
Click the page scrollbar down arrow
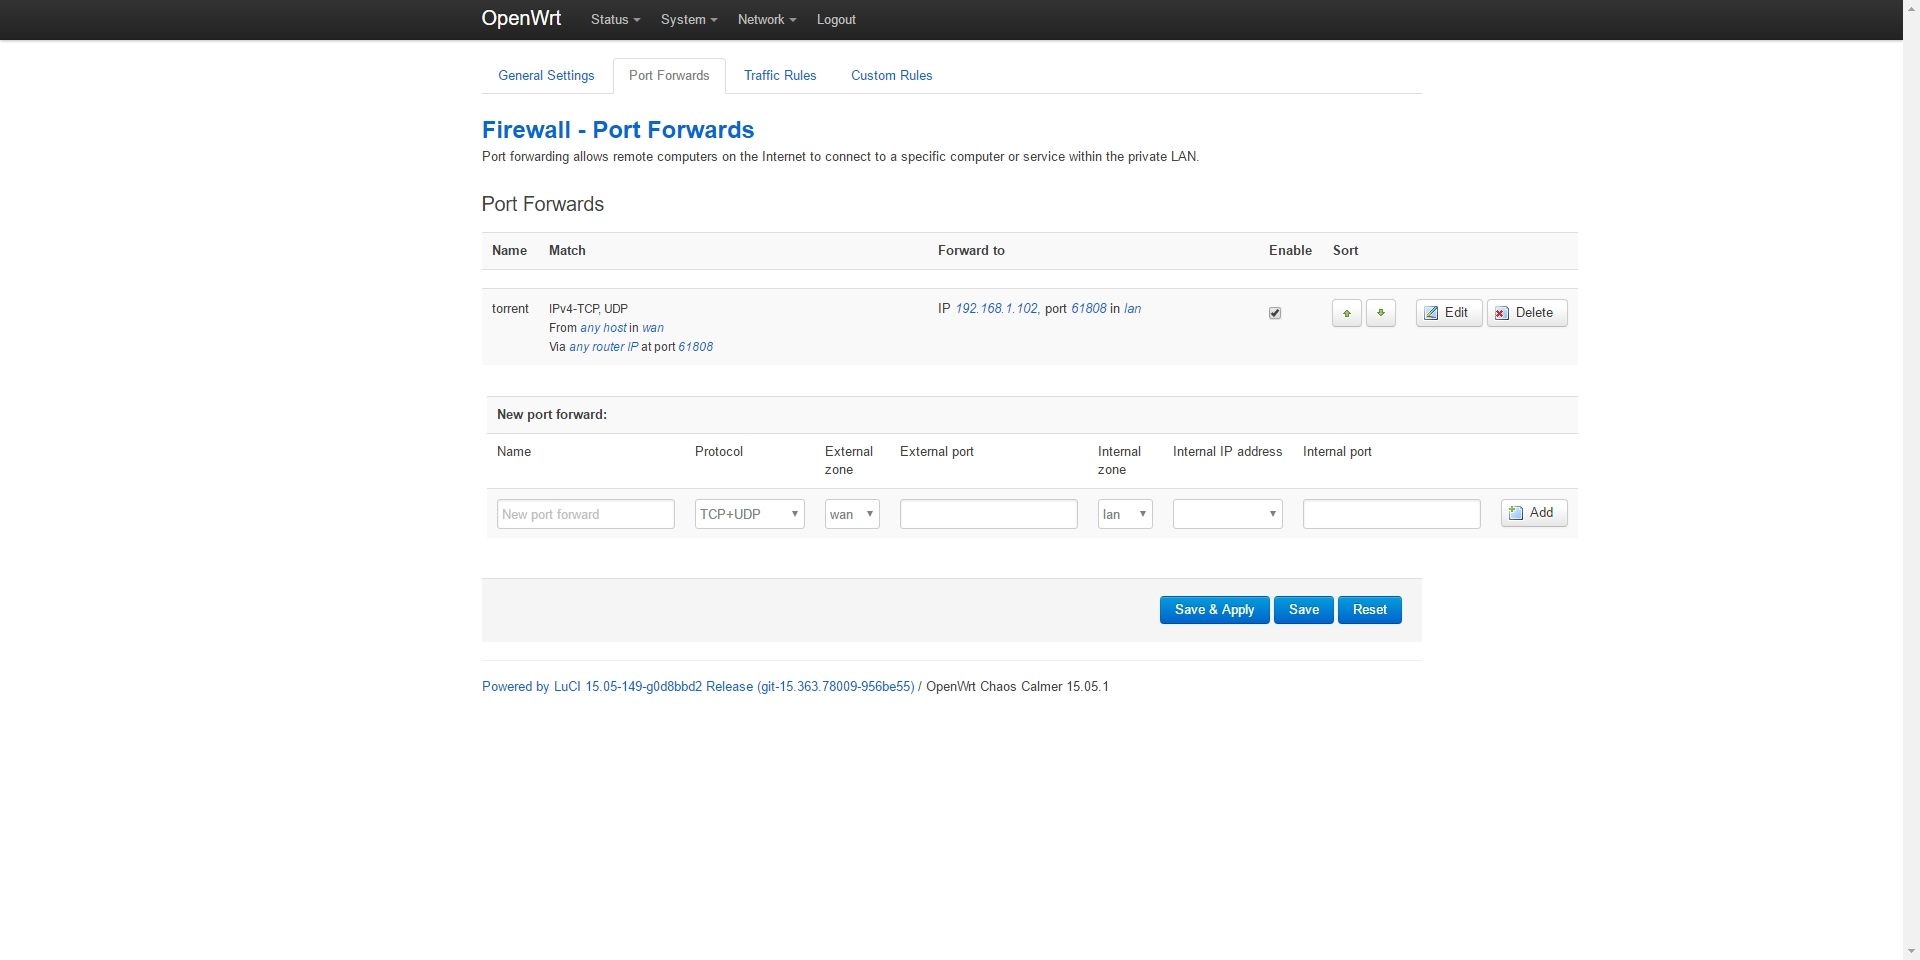click(1911, 951)
